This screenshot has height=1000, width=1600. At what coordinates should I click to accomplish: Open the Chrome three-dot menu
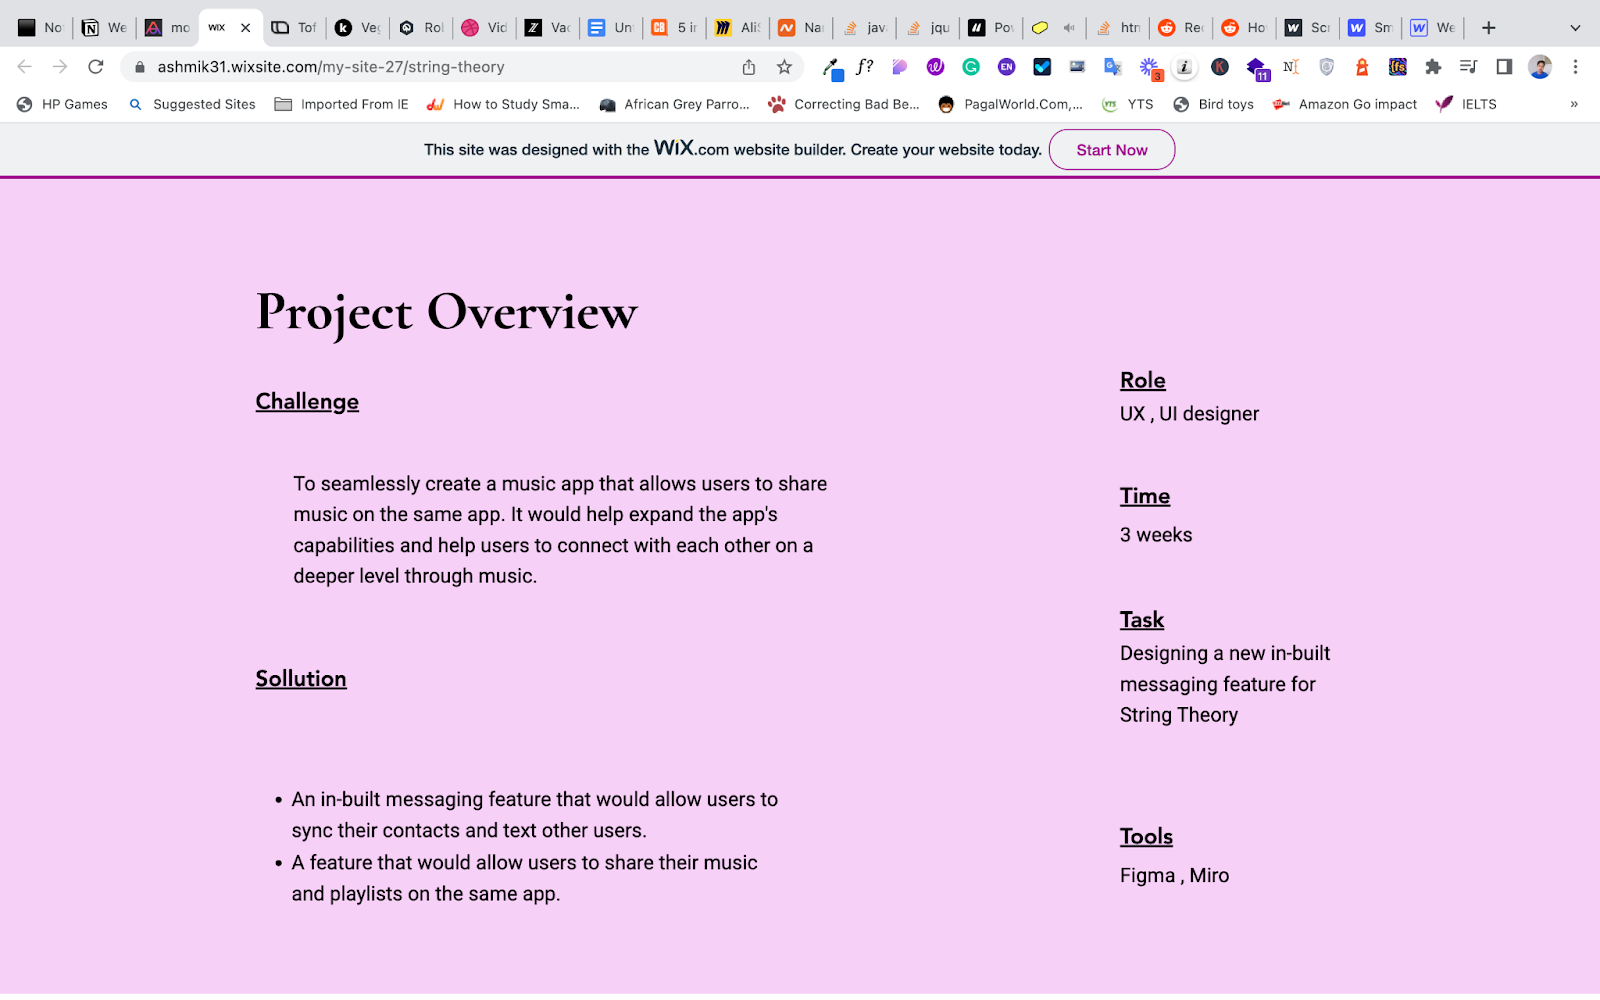[1575, 67]
